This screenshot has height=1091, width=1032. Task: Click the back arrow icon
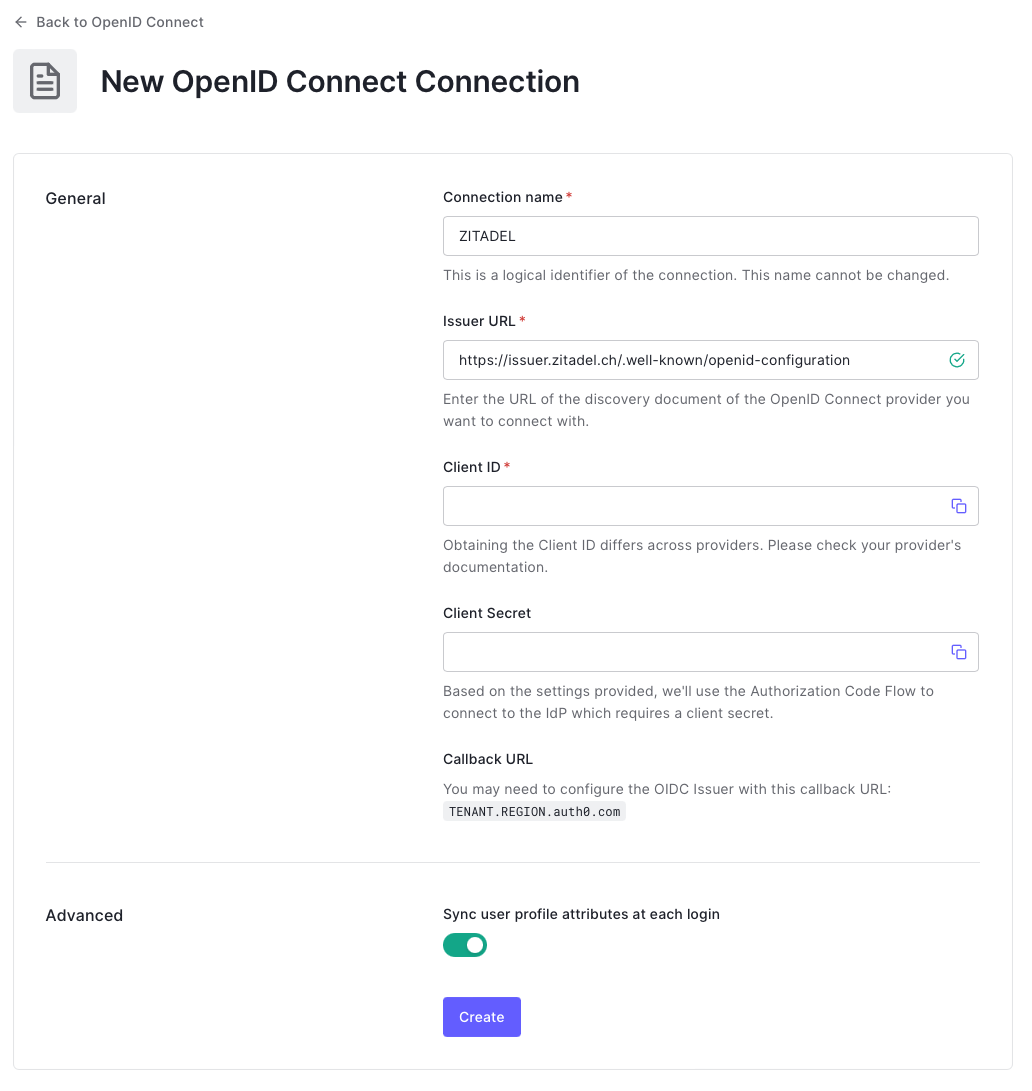tap(20, 22)
